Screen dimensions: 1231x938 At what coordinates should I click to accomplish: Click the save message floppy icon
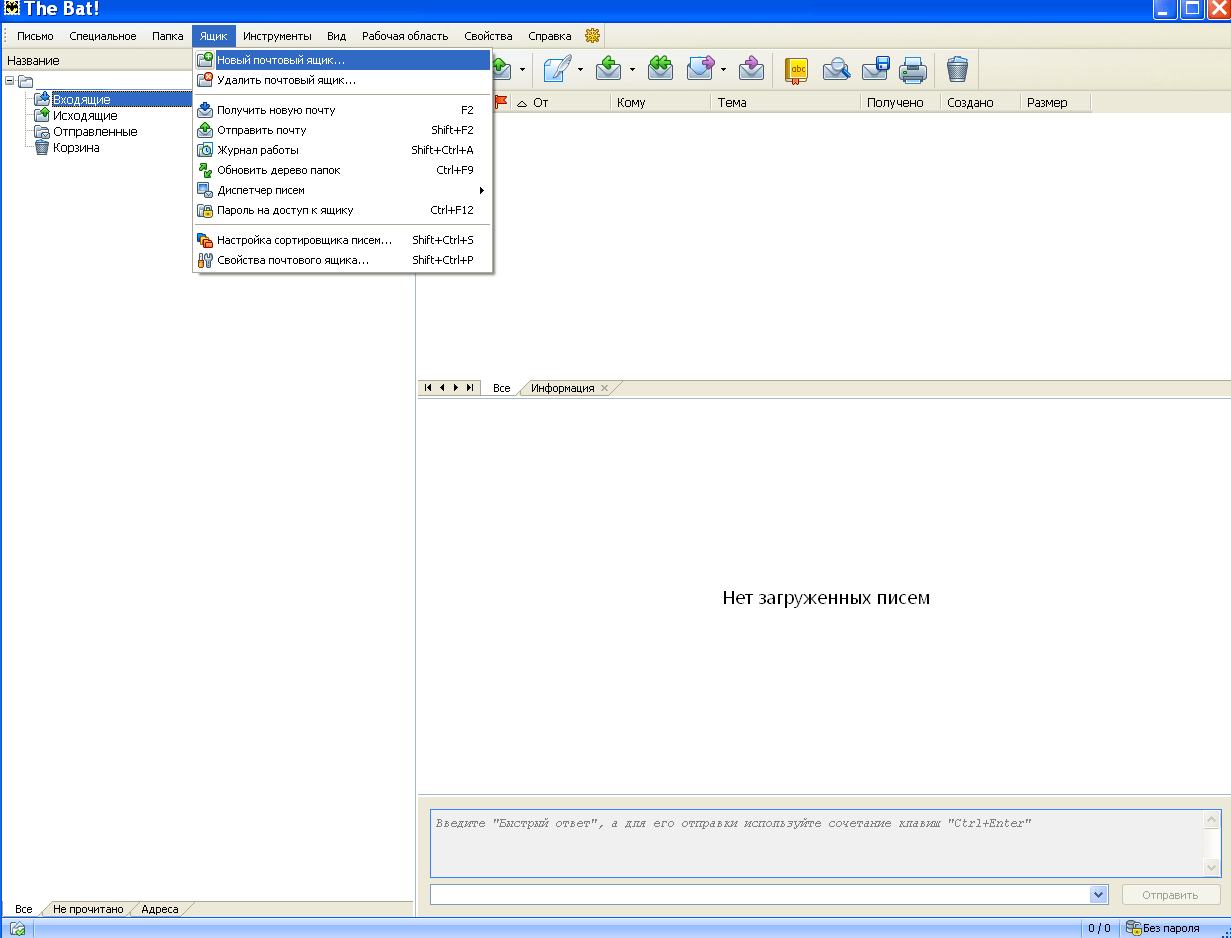875,69
